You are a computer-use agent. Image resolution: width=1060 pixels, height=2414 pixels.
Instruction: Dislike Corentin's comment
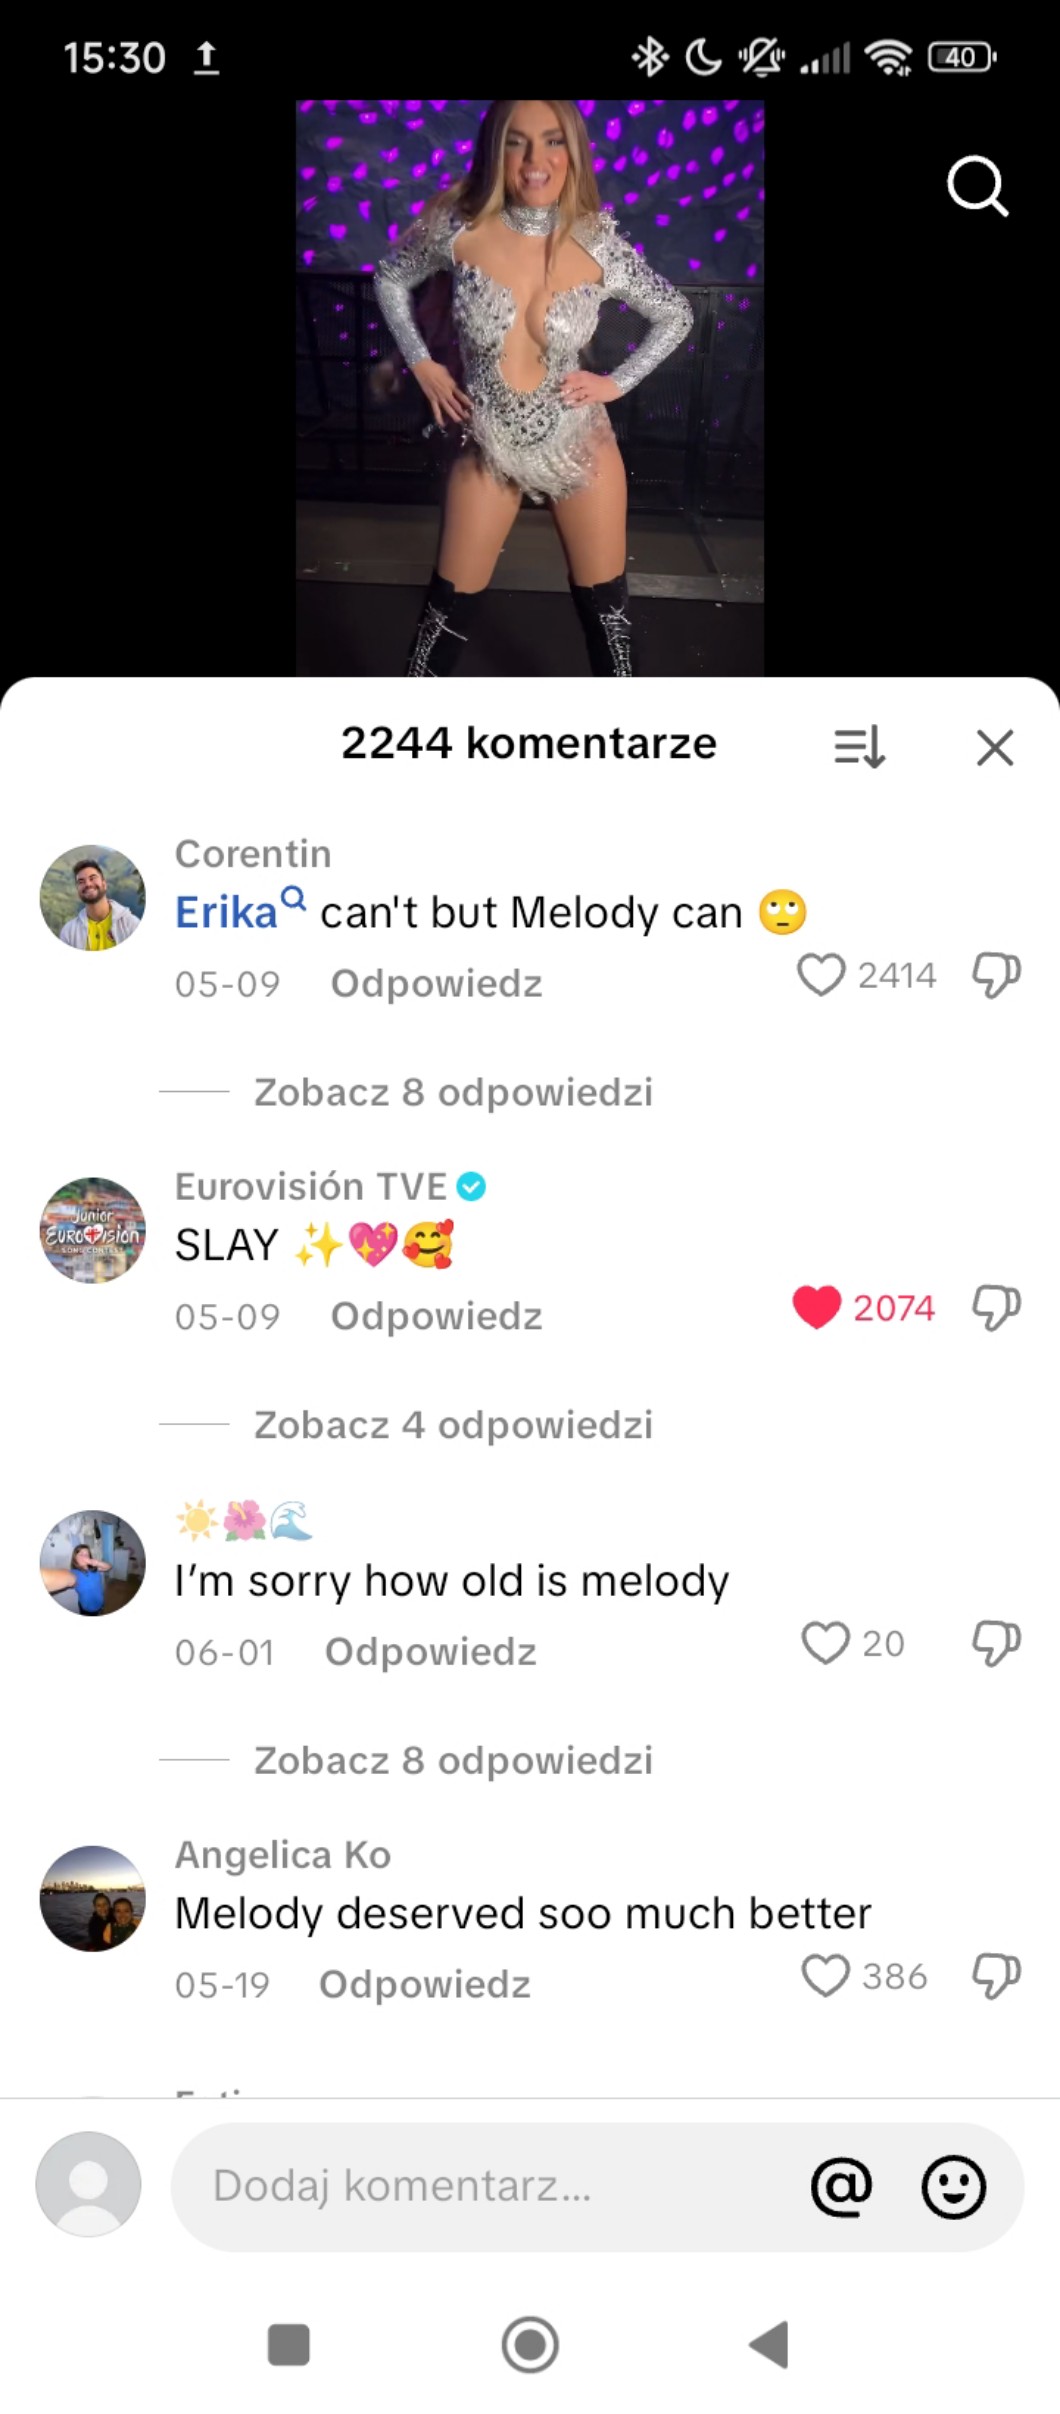point(996,974)
